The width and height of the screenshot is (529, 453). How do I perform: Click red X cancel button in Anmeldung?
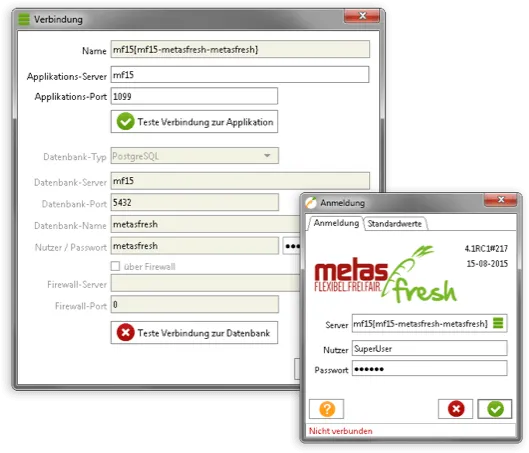[455, 409]
